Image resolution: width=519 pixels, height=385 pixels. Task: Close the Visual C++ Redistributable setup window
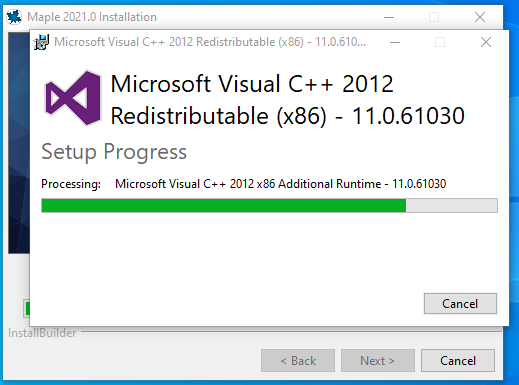coord(486,42)
